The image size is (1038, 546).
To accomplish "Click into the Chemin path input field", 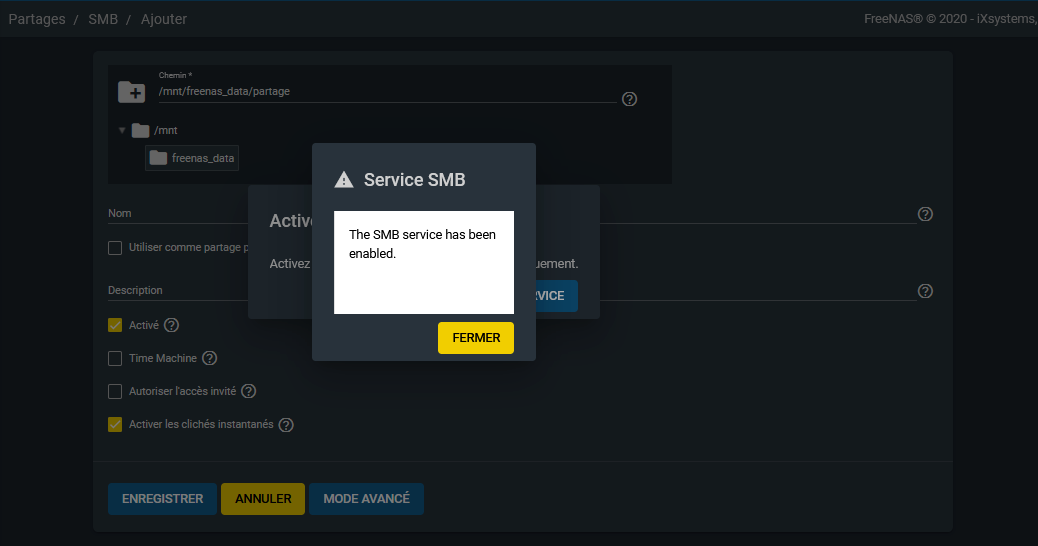I will (x=386, y=91).
